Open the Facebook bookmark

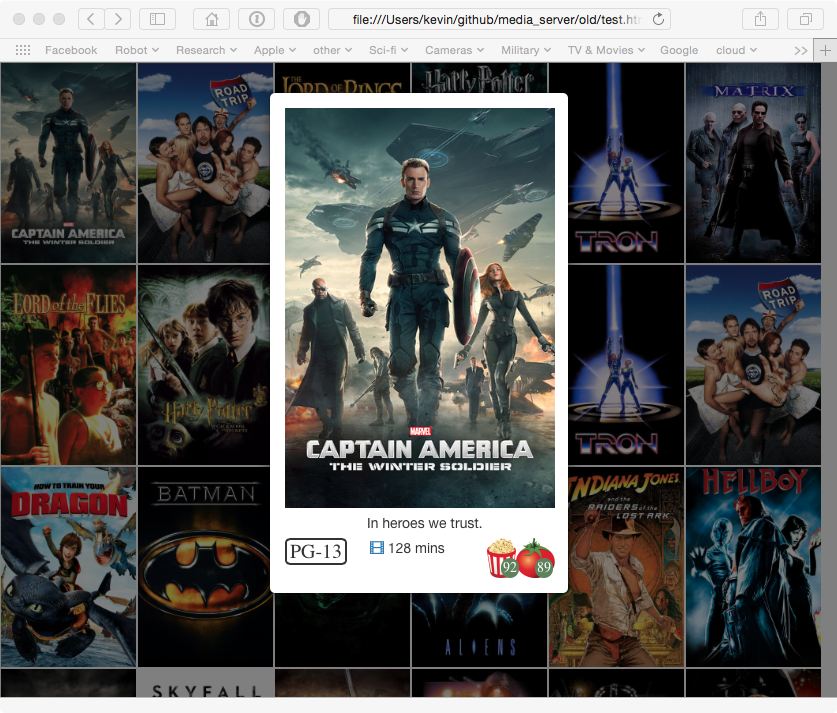(x=71, y=50)
